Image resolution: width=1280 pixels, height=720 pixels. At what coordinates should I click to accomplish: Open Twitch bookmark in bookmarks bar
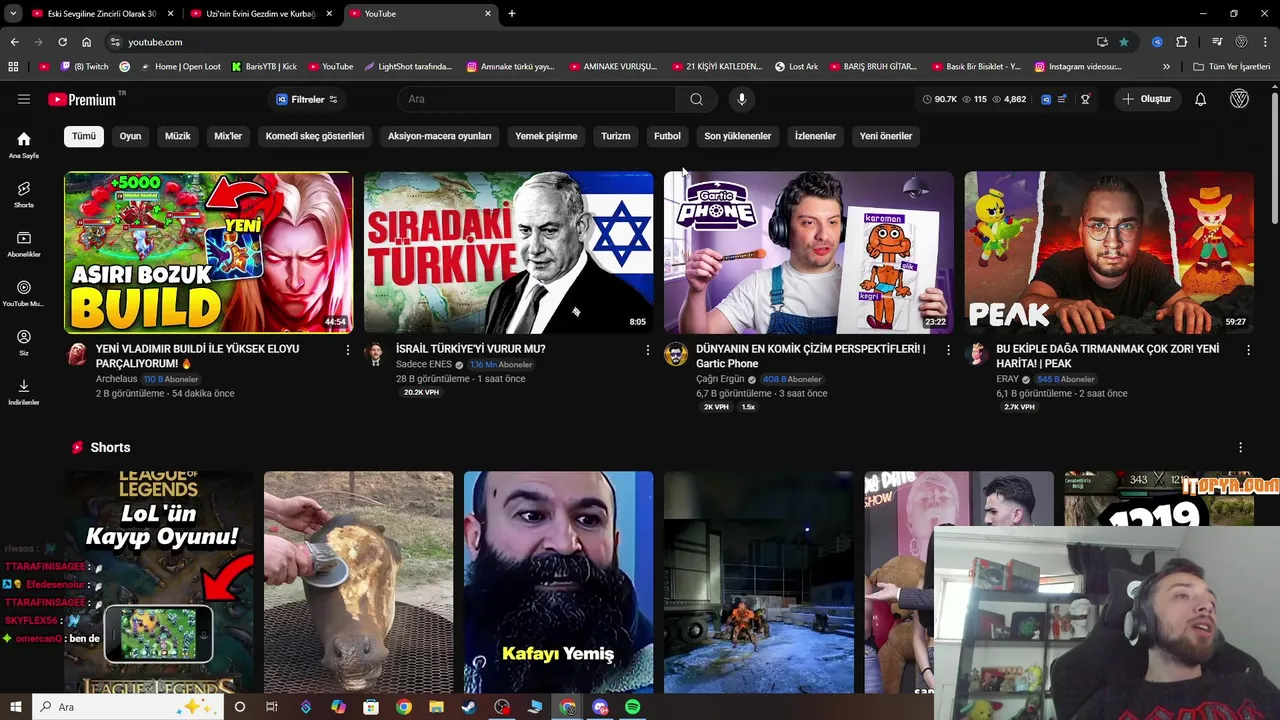[84, 66]
